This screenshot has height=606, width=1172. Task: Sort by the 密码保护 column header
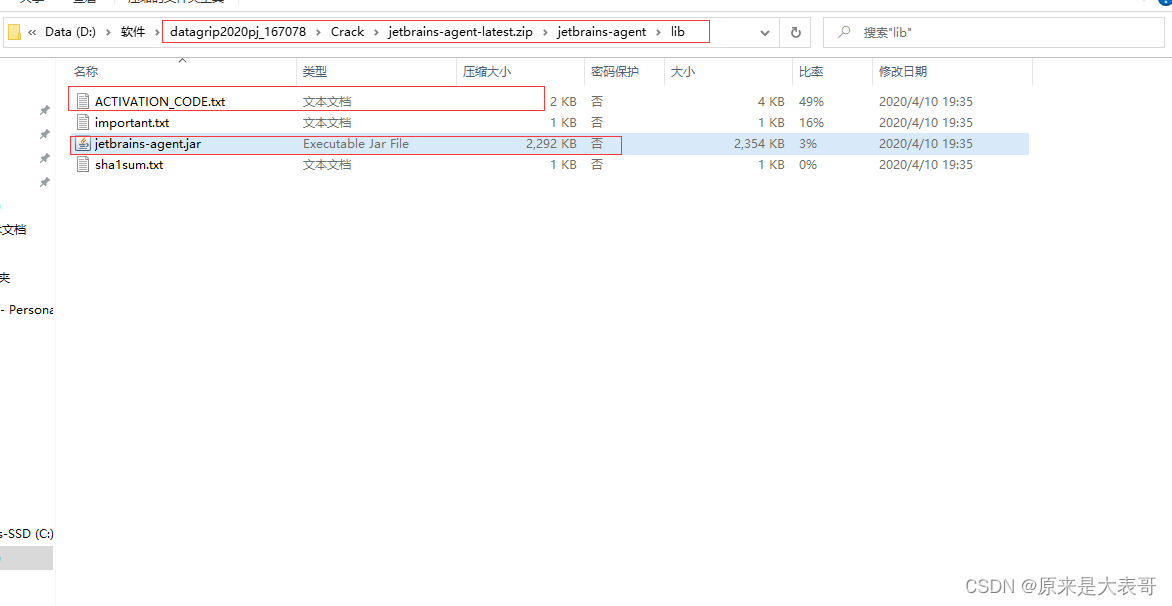tap(615, 72)
